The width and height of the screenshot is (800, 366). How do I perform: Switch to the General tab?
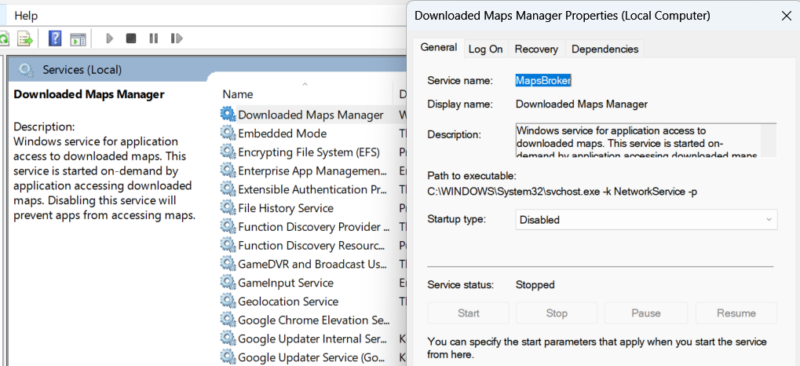(438, 47)
